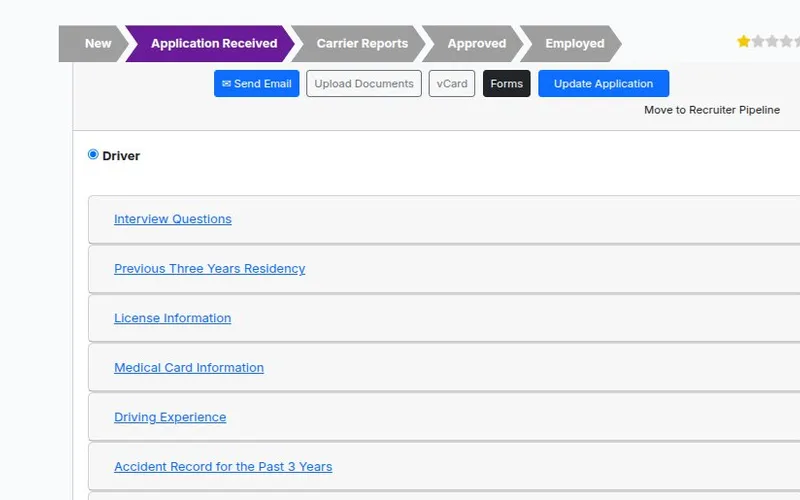This screenshot has width=800, height=500.
Task: Open Driving Experience section
Action: click(x=170, y=417)
